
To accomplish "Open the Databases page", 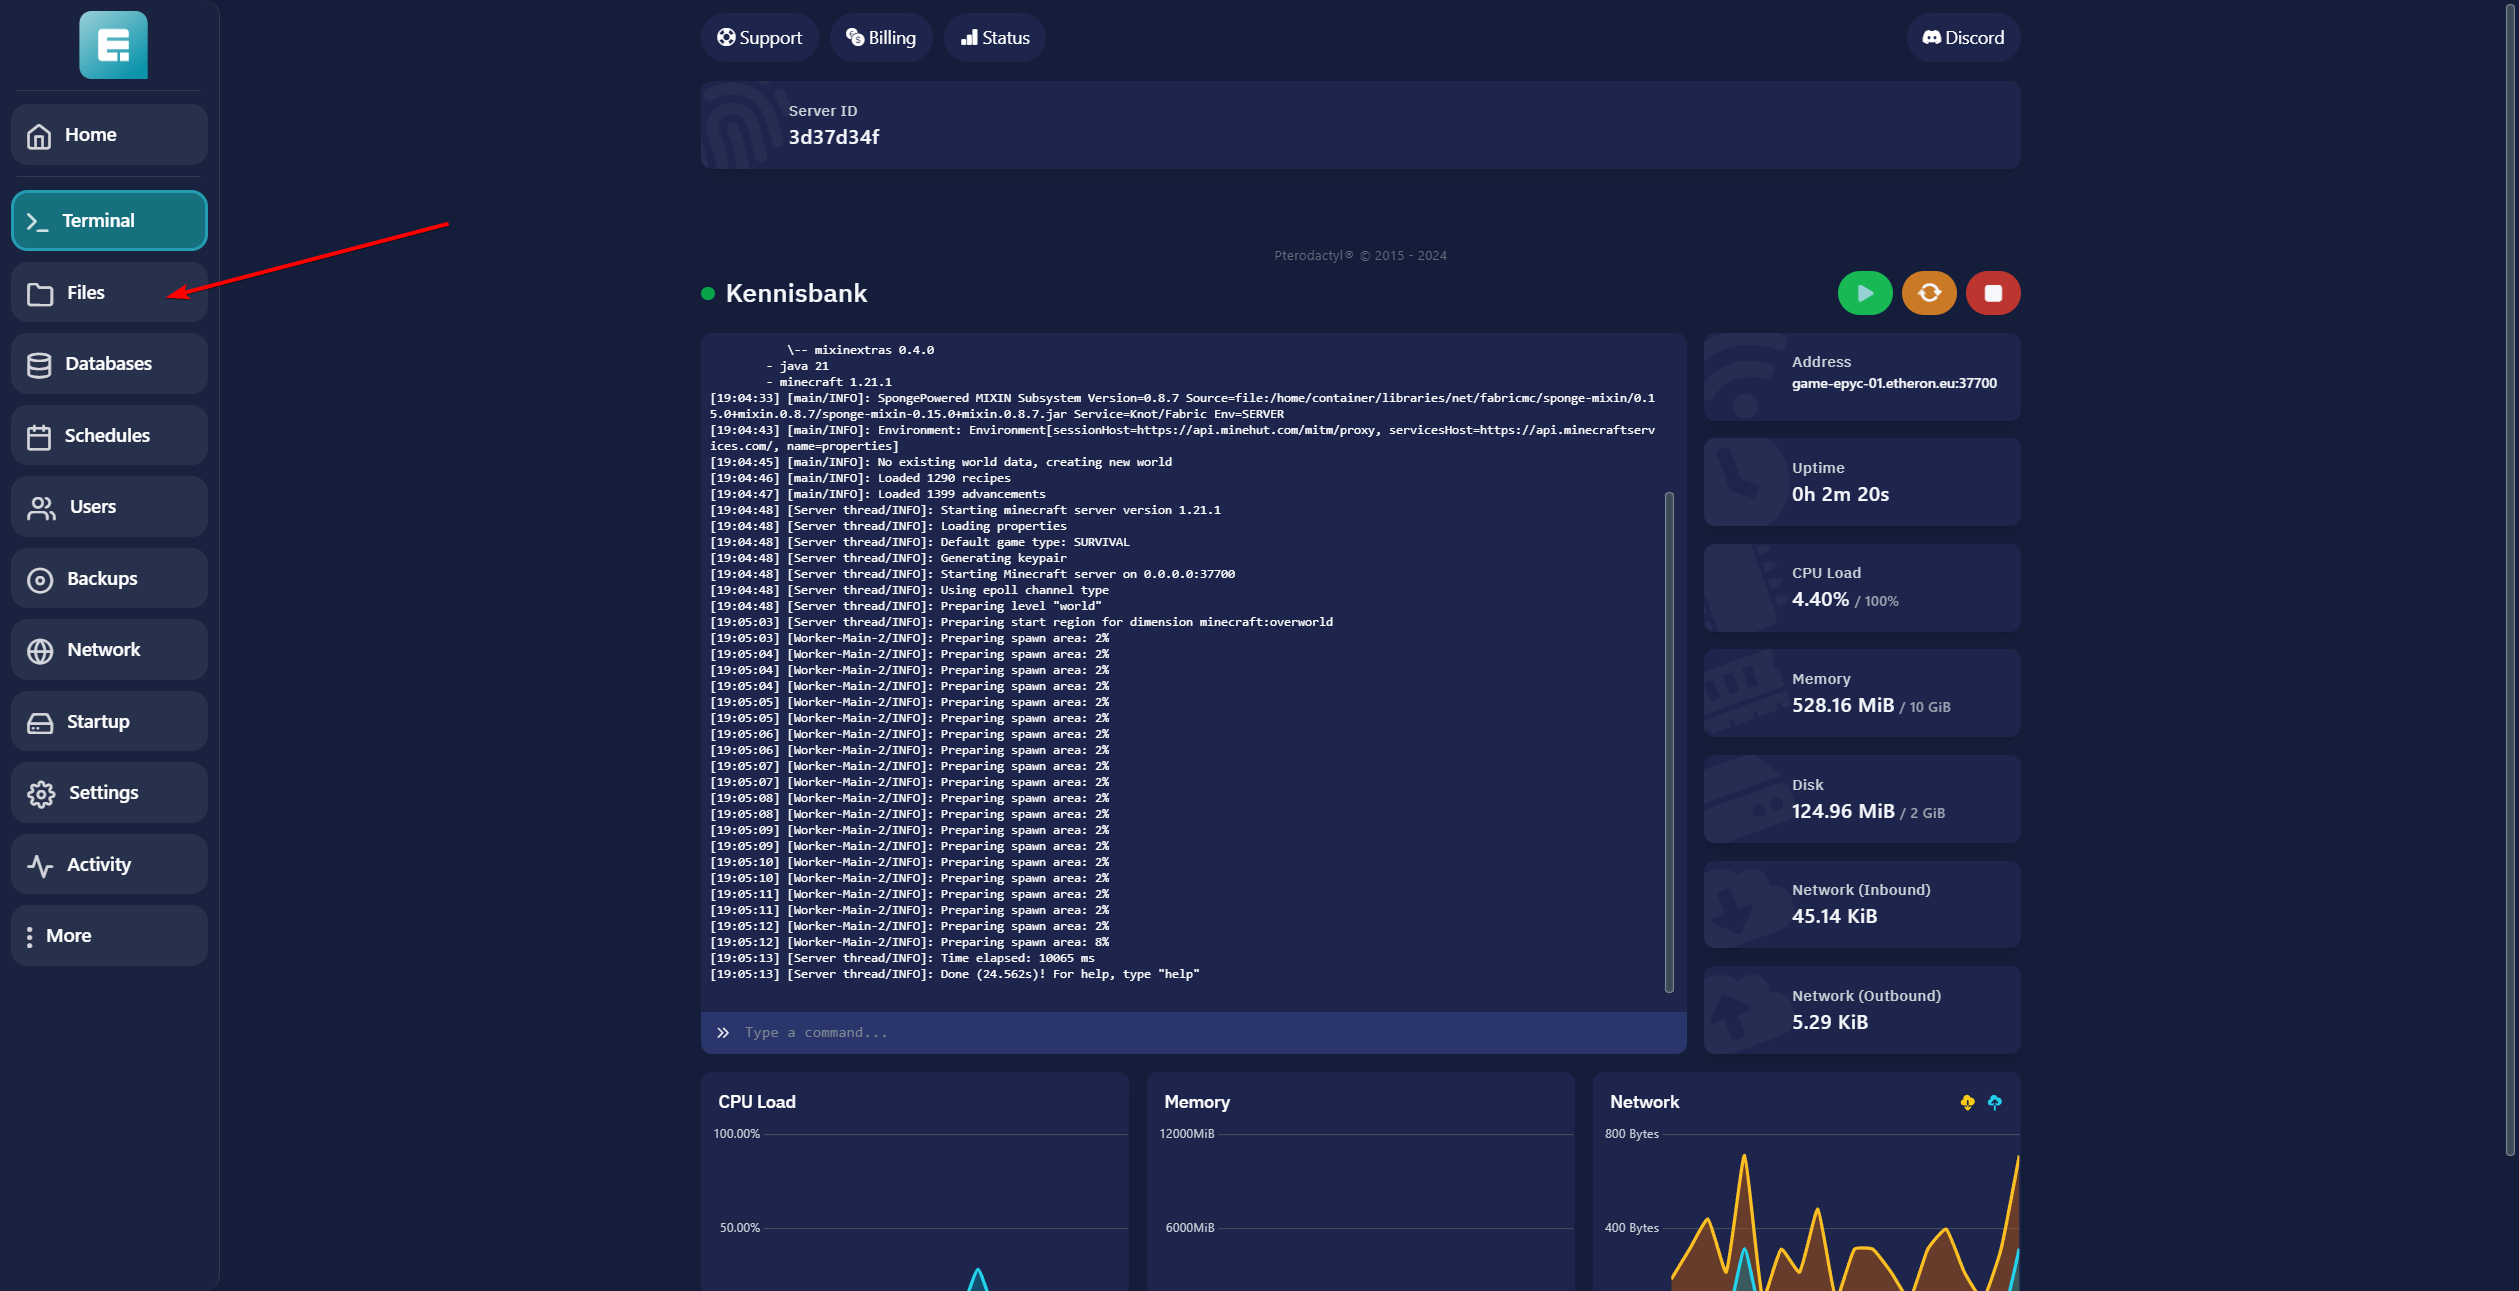I will pyautogui.click(x=109, y=364).
